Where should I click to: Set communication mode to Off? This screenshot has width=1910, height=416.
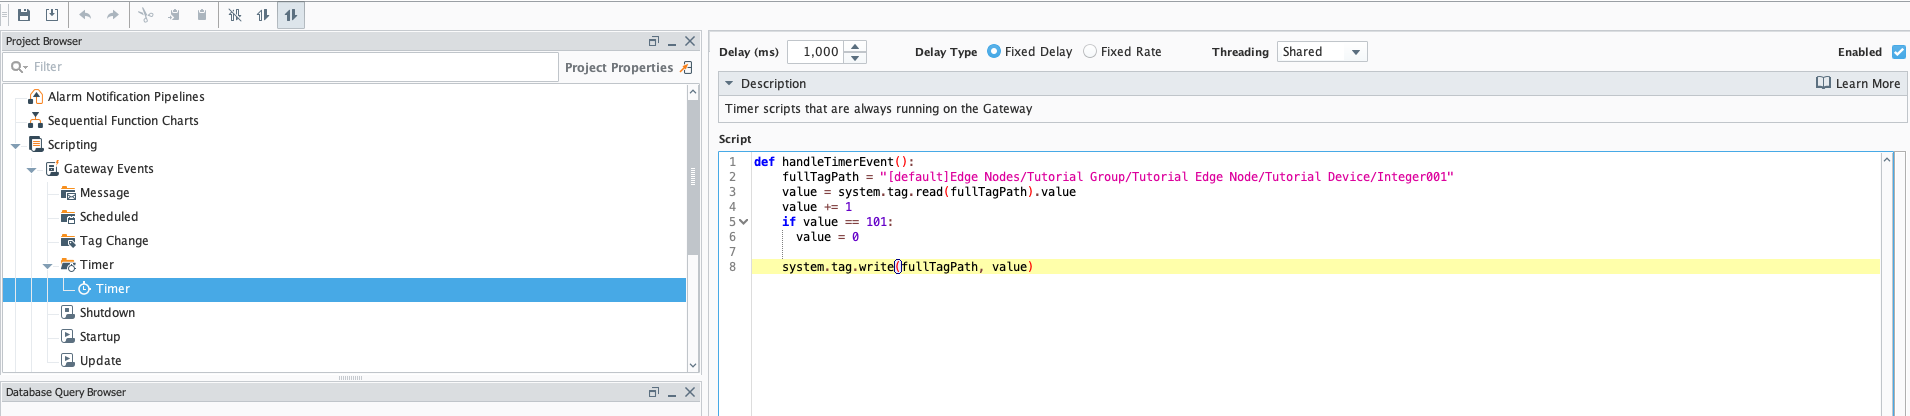pos(235,15)
